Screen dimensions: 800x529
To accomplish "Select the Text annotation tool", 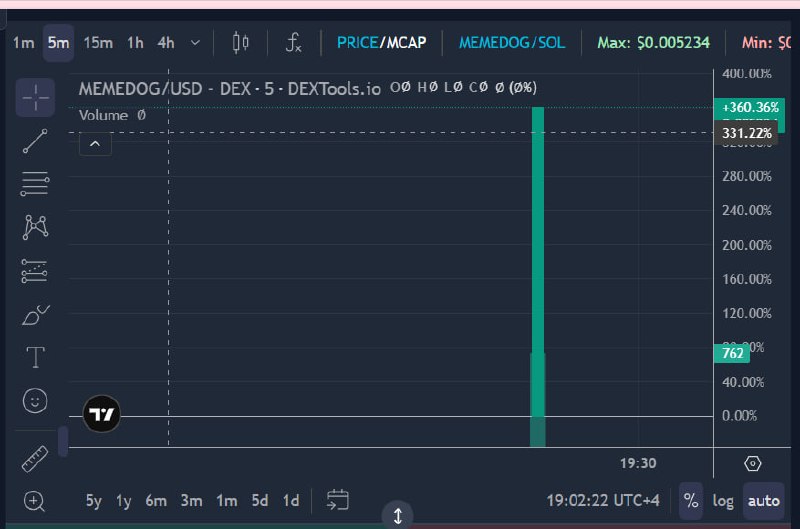I will tap(35, 357).
